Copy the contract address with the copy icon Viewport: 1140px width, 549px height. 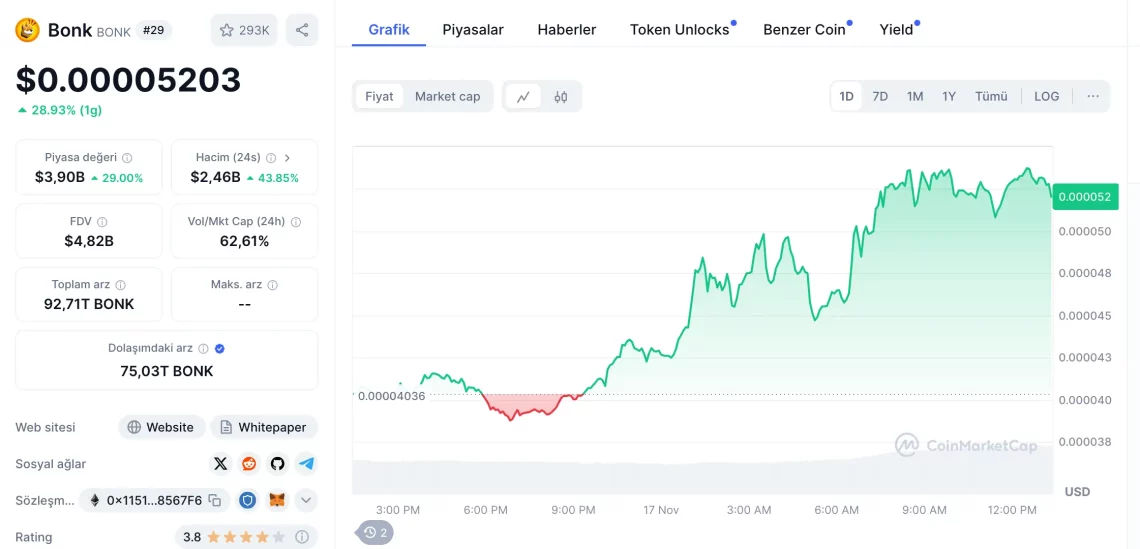point(215,500)
